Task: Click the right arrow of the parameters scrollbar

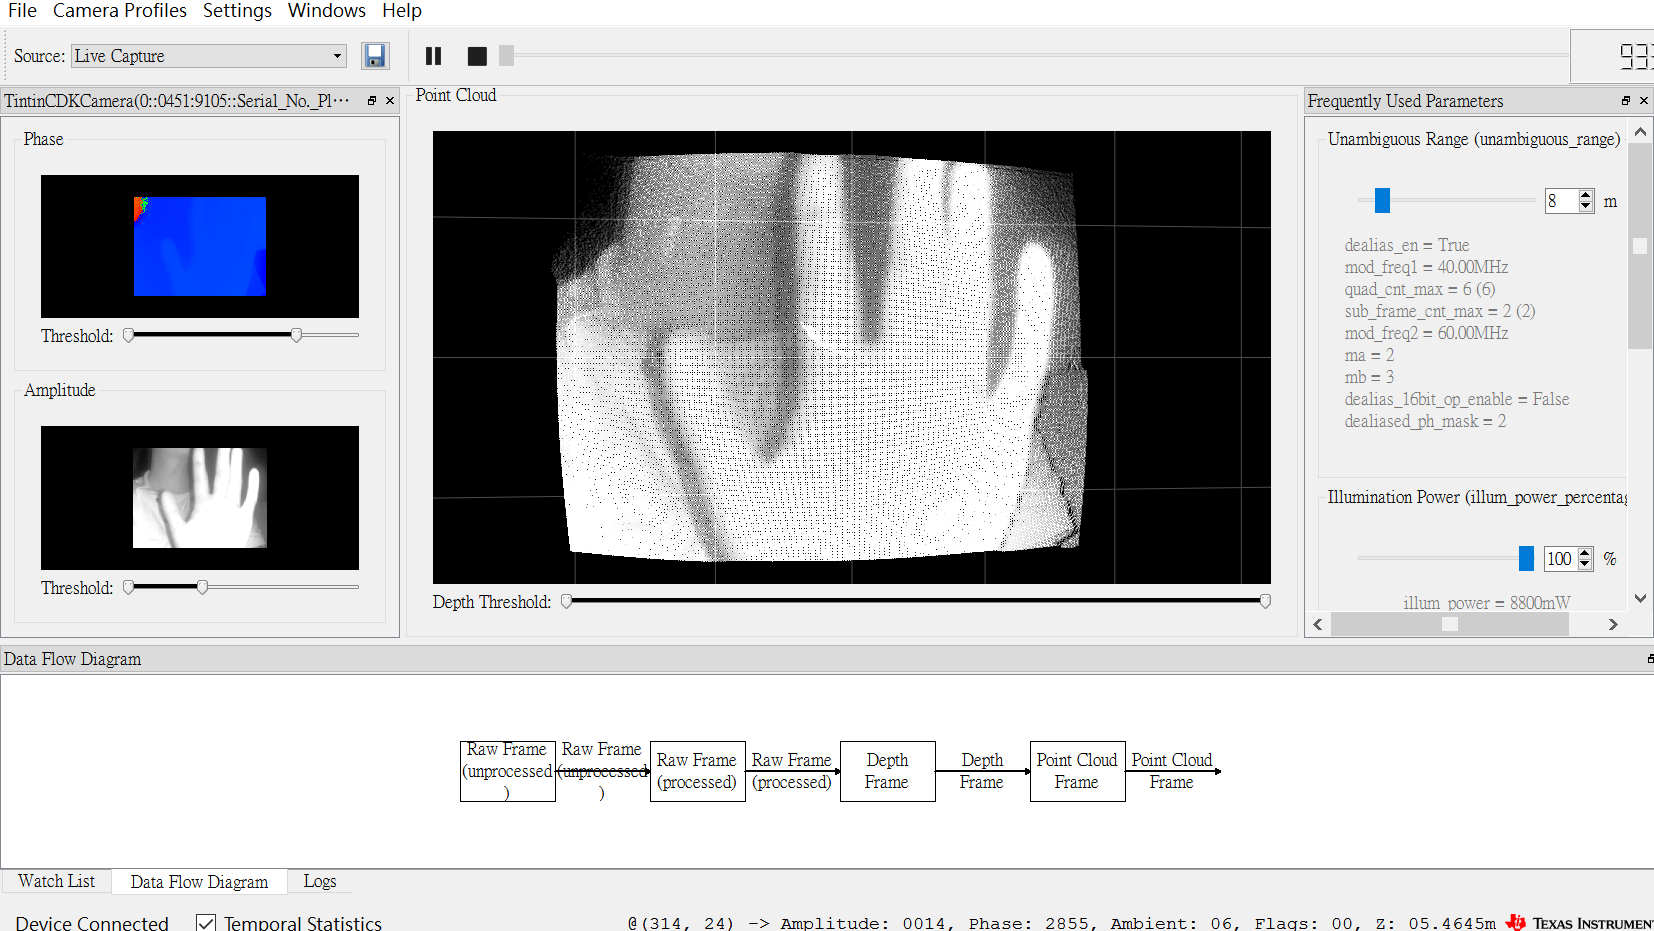Action: (x=1613, y=624)
